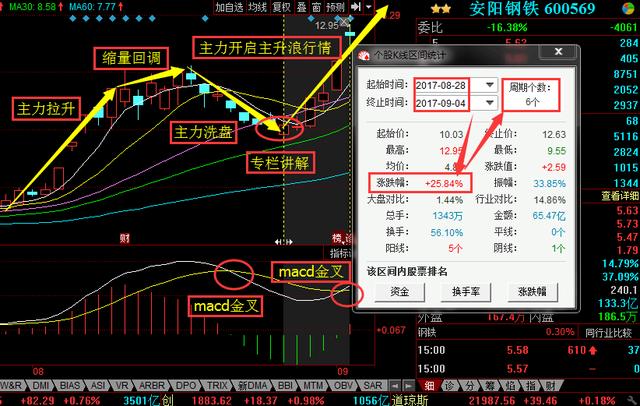
Task: Open the 预测 forecast tool
Action: 336,7
